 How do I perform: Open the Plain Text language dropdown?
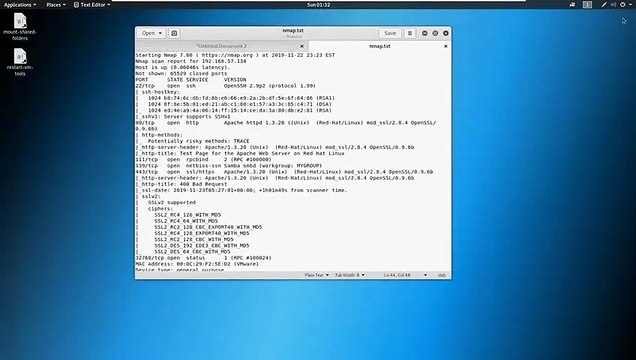point(317,275)
